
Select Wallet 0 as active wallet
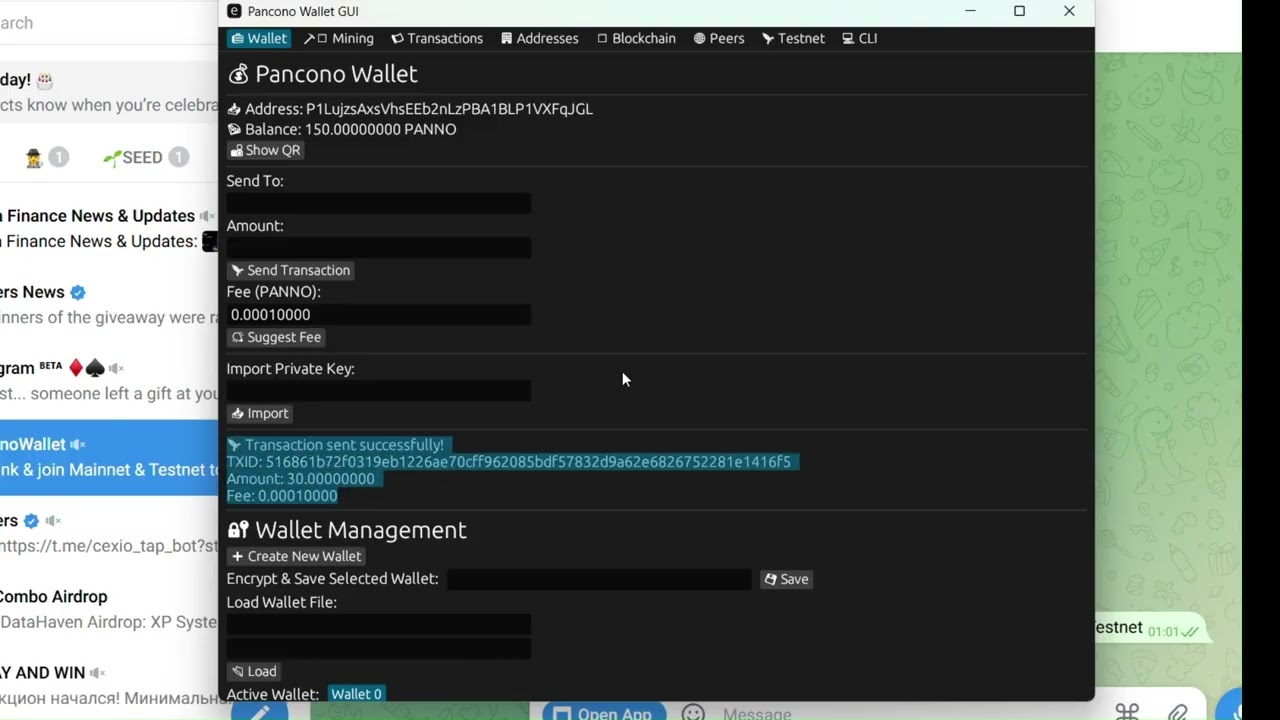coord(356,694)
